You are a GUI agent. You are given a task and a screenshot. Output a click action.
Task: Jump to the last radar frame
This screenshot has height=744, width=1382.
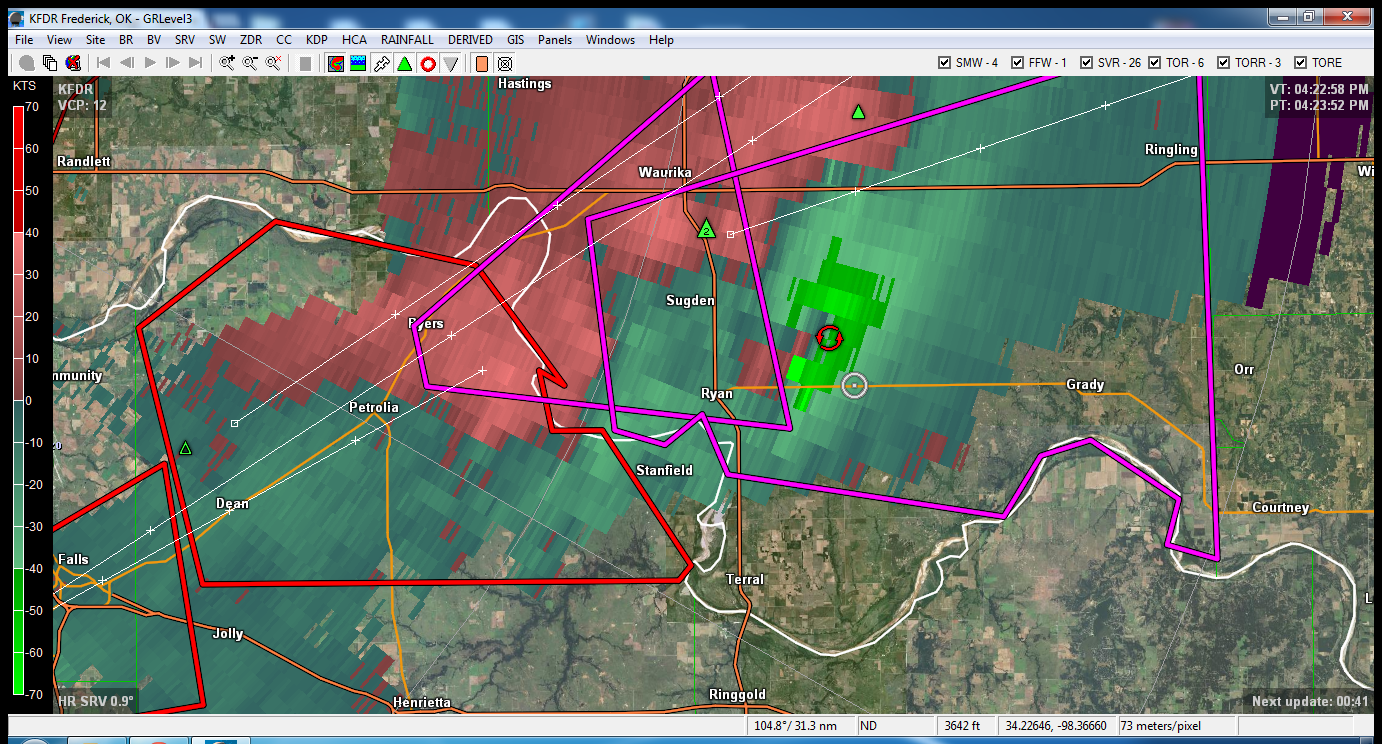pos(196,63)
